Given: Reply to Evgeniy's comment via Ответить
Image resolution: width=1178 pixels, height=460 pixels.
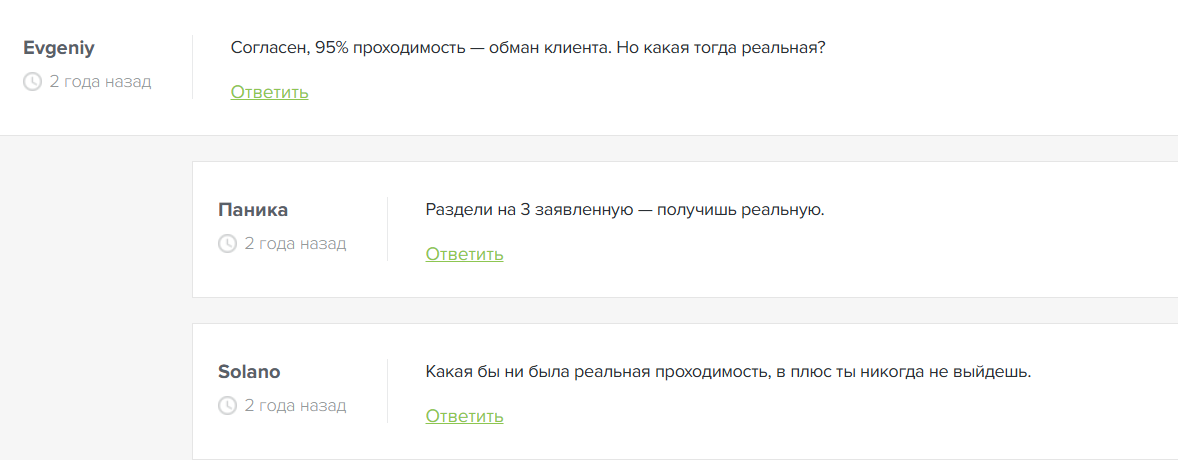Looking at the screenshot, I should (x=269, y=92).
